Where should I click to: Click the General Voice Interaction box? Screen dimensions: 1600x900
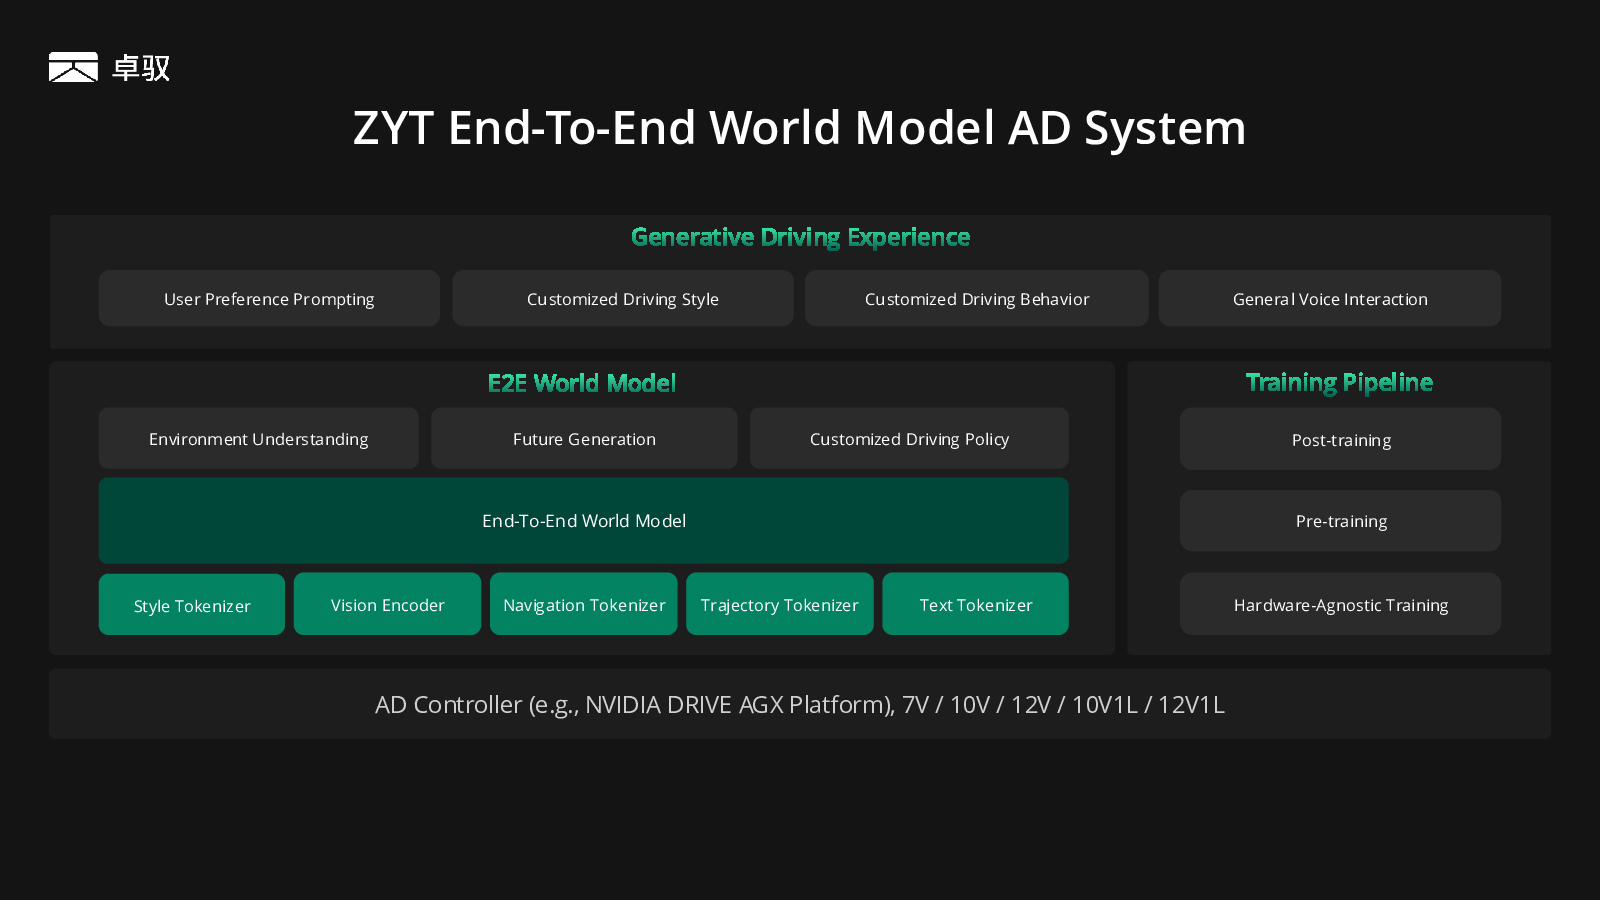point(1329,298)
